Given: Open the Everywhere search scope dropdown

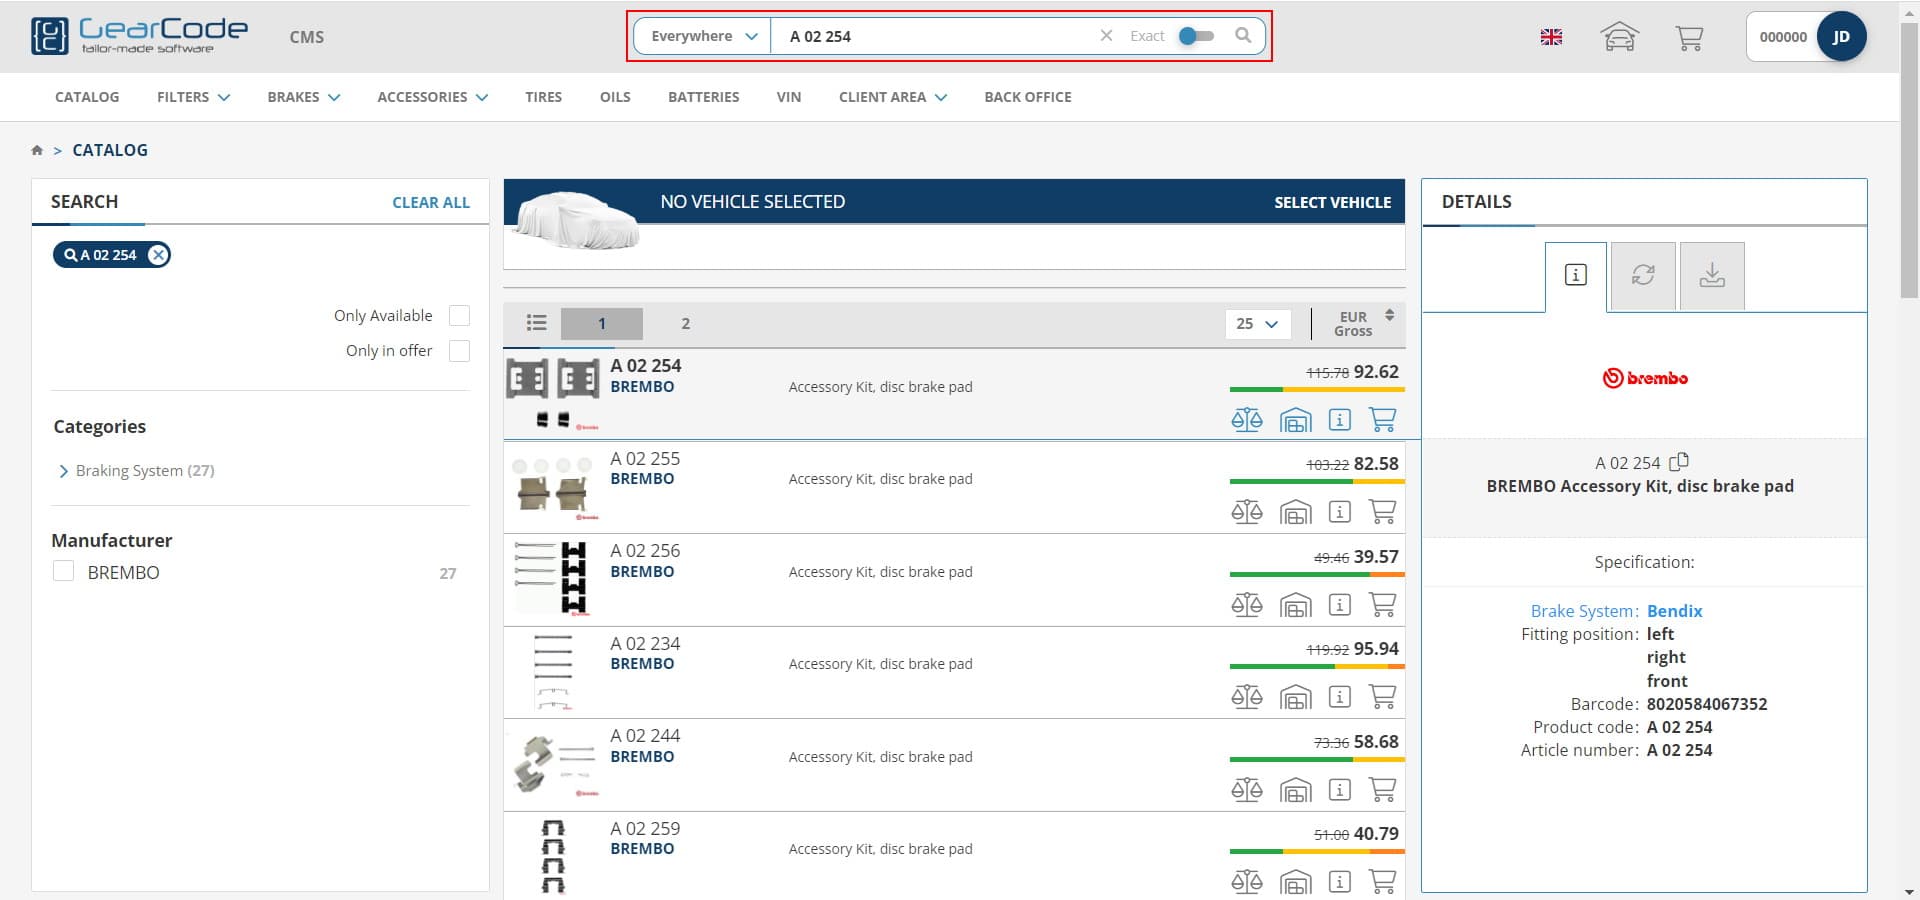Looking at the screenshot, I should coord(704,36).
